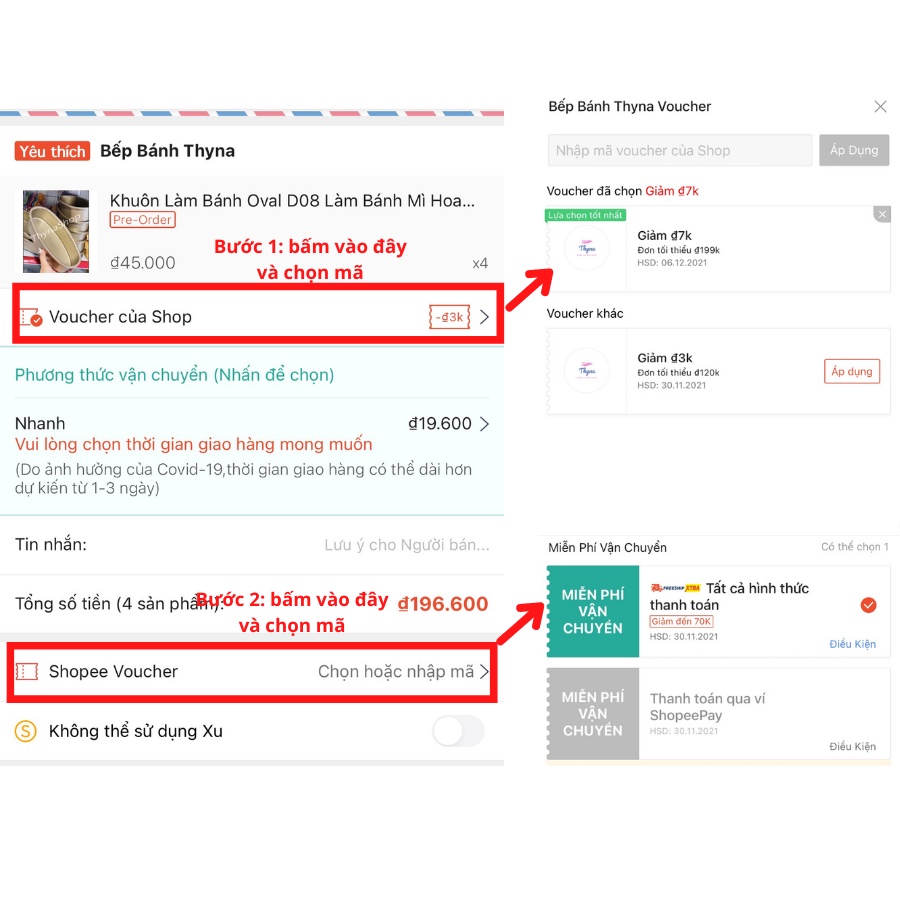Remove the selected Giảm ₫7k voucher

pos(882,214)
